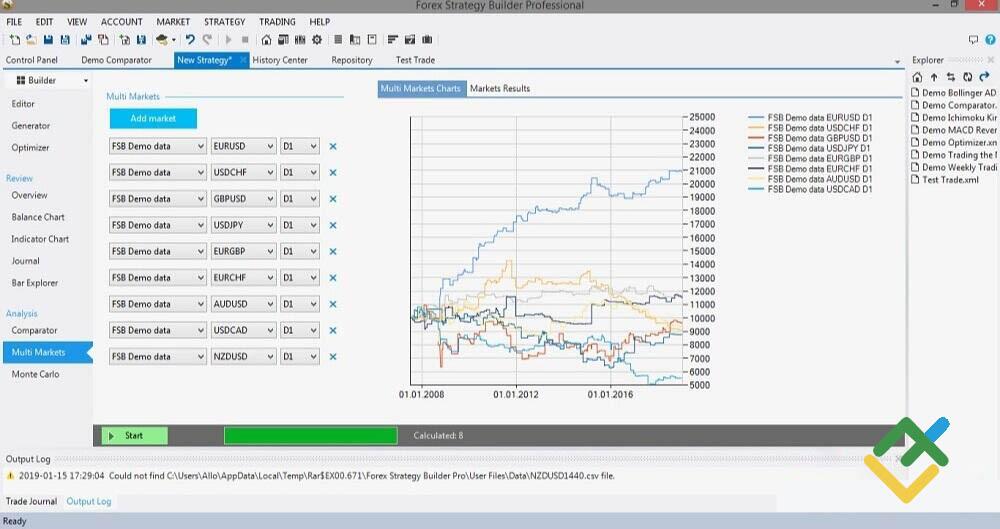The width and height of the screenshot is (1000, 529).
Task: Click the grayed Redo arrow in toolbar
Action: [207, 40]
